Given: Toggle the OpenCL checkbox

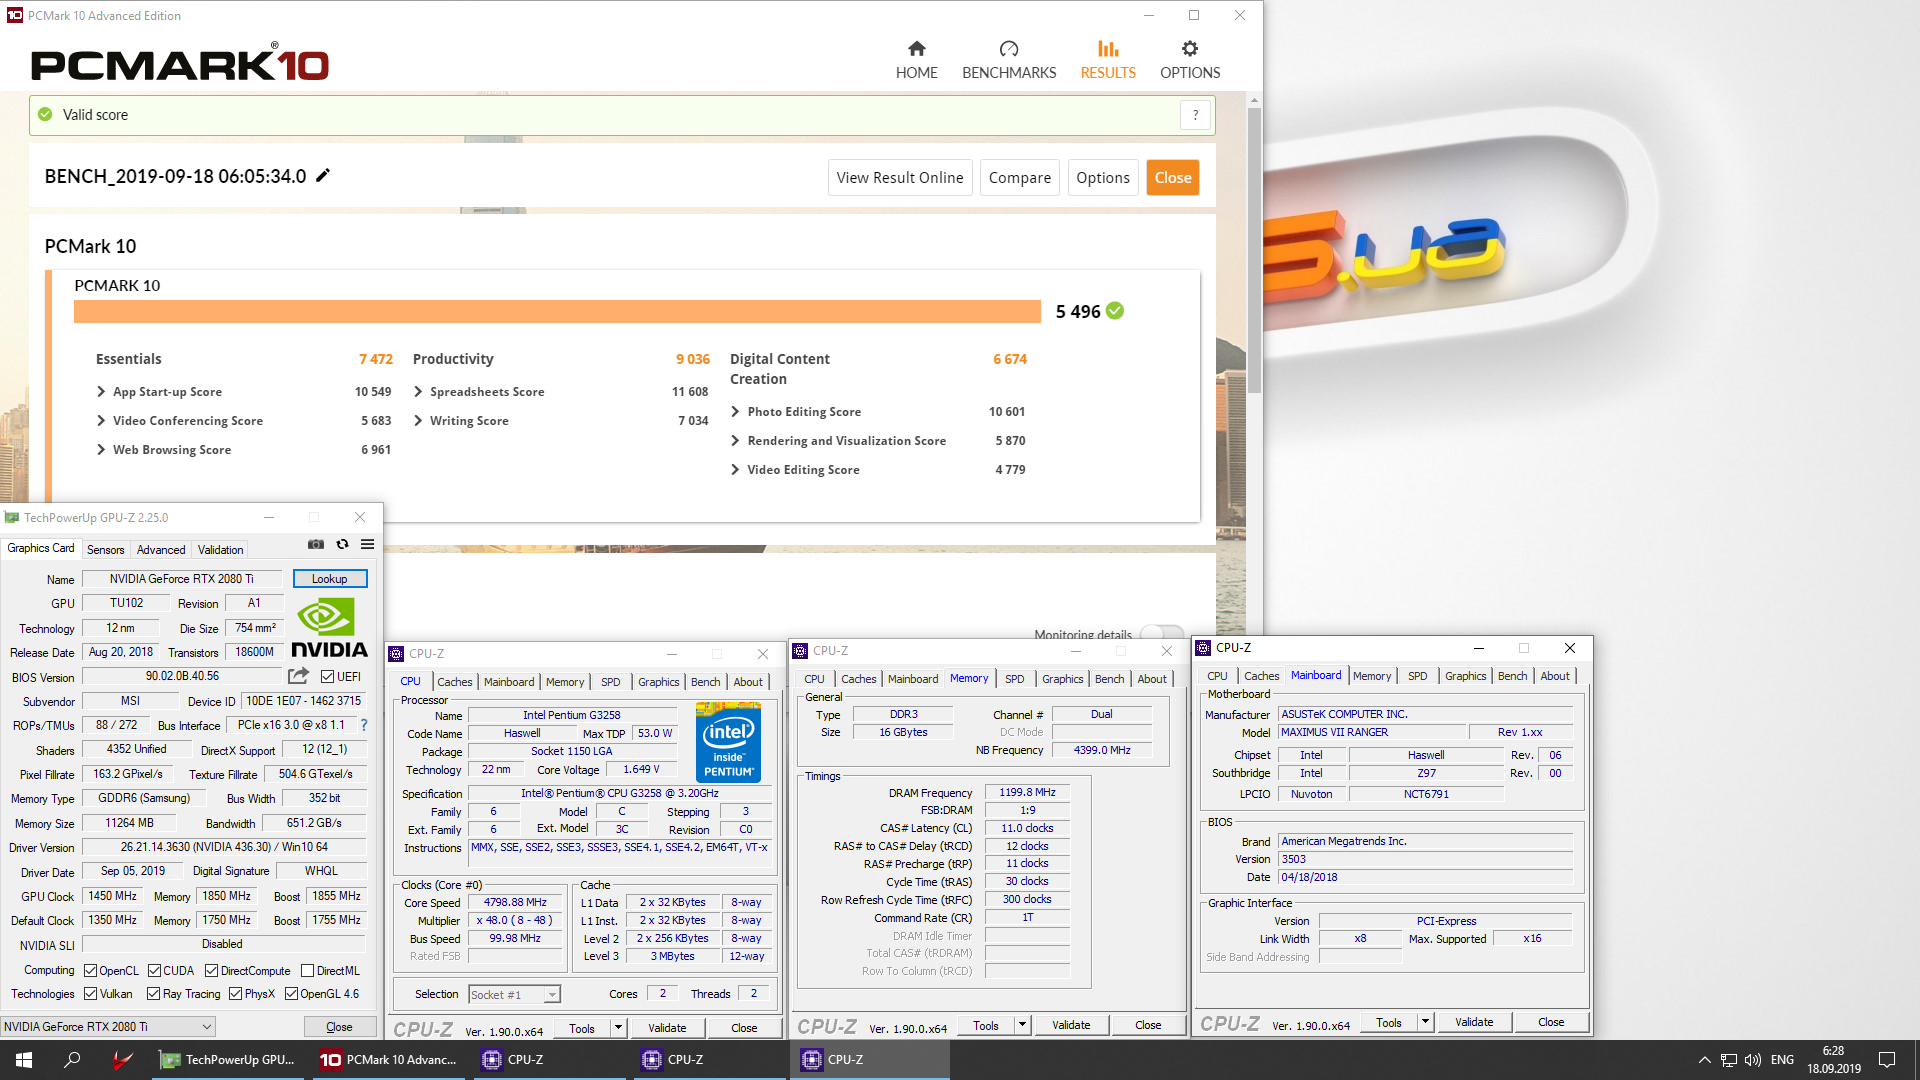Looking at the screenshot, I should pos(91,971).
